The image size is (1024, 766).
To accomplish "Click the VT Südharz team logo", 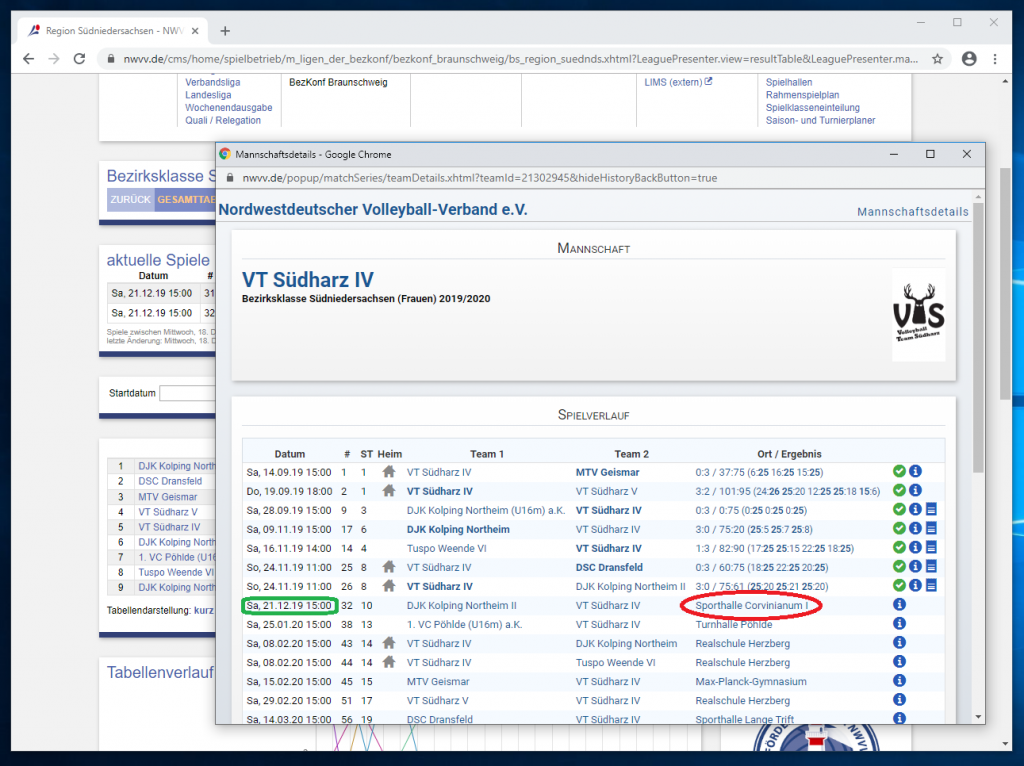I will 918,314.
